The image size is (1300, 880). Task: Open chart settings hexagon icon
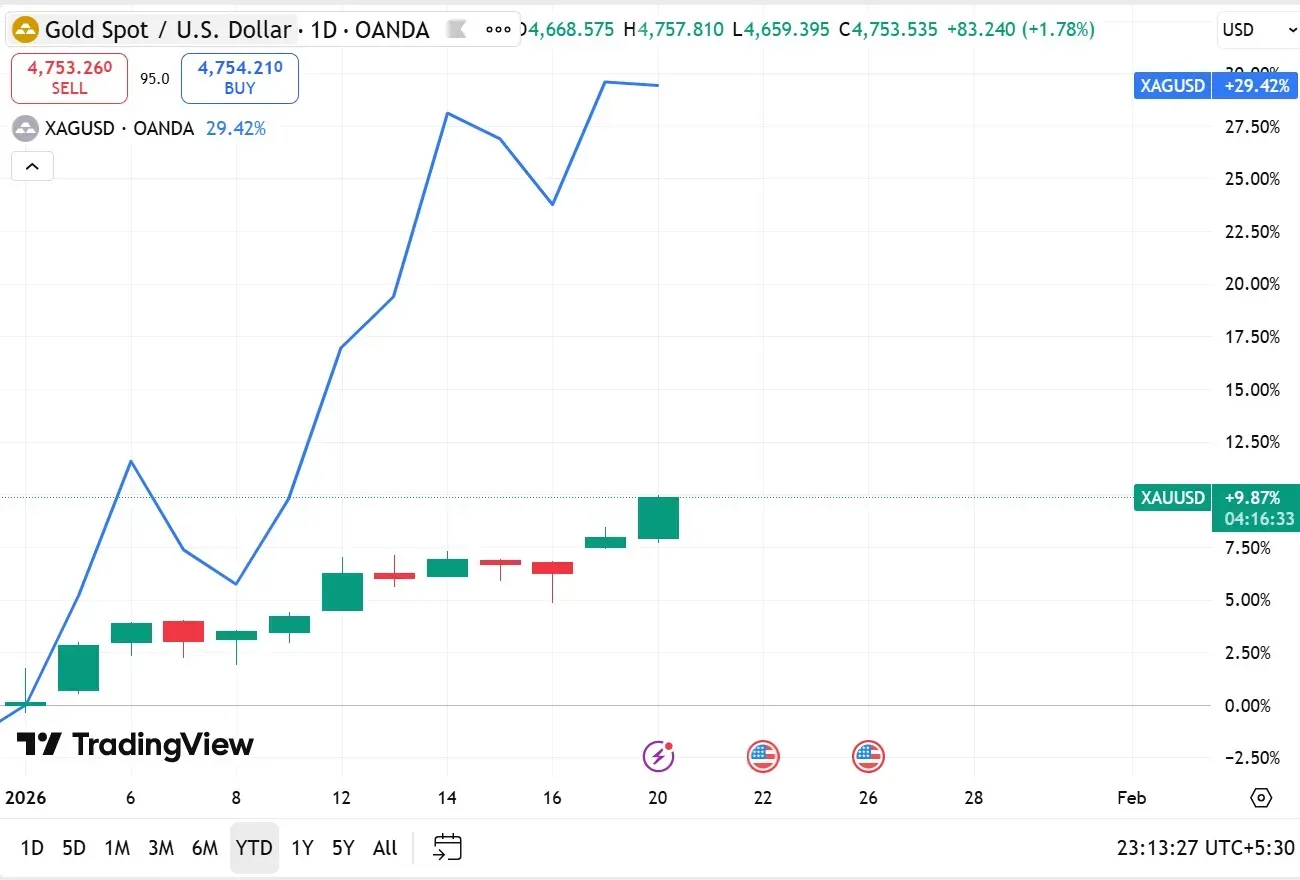1261,798
